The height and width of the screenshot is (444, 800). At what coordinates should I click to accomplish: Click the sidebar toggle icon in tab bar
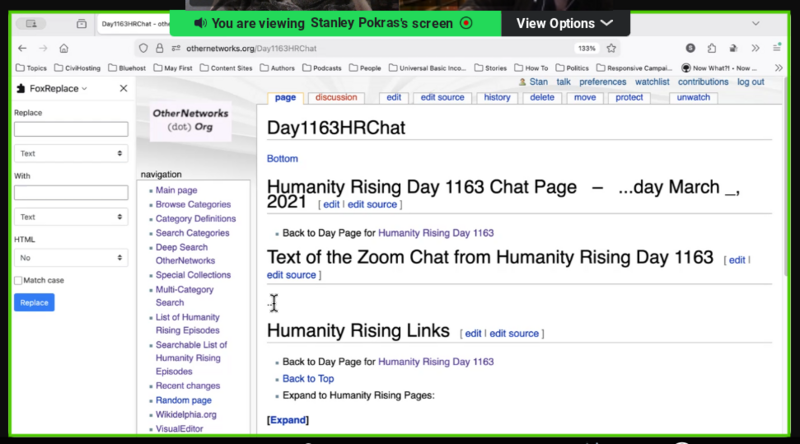(31, 23)
